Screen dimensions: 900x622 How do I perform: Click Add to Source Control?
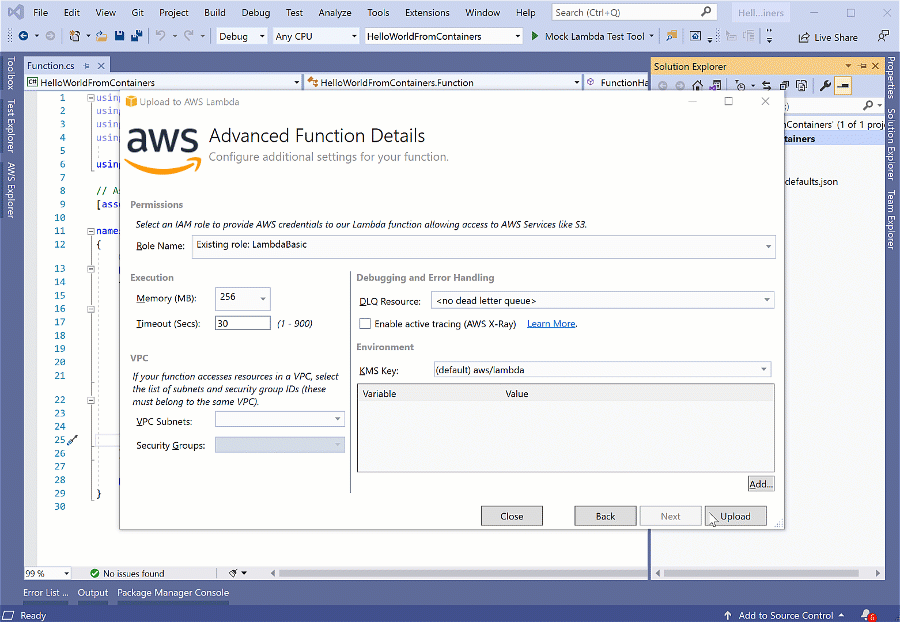point(785,615)
